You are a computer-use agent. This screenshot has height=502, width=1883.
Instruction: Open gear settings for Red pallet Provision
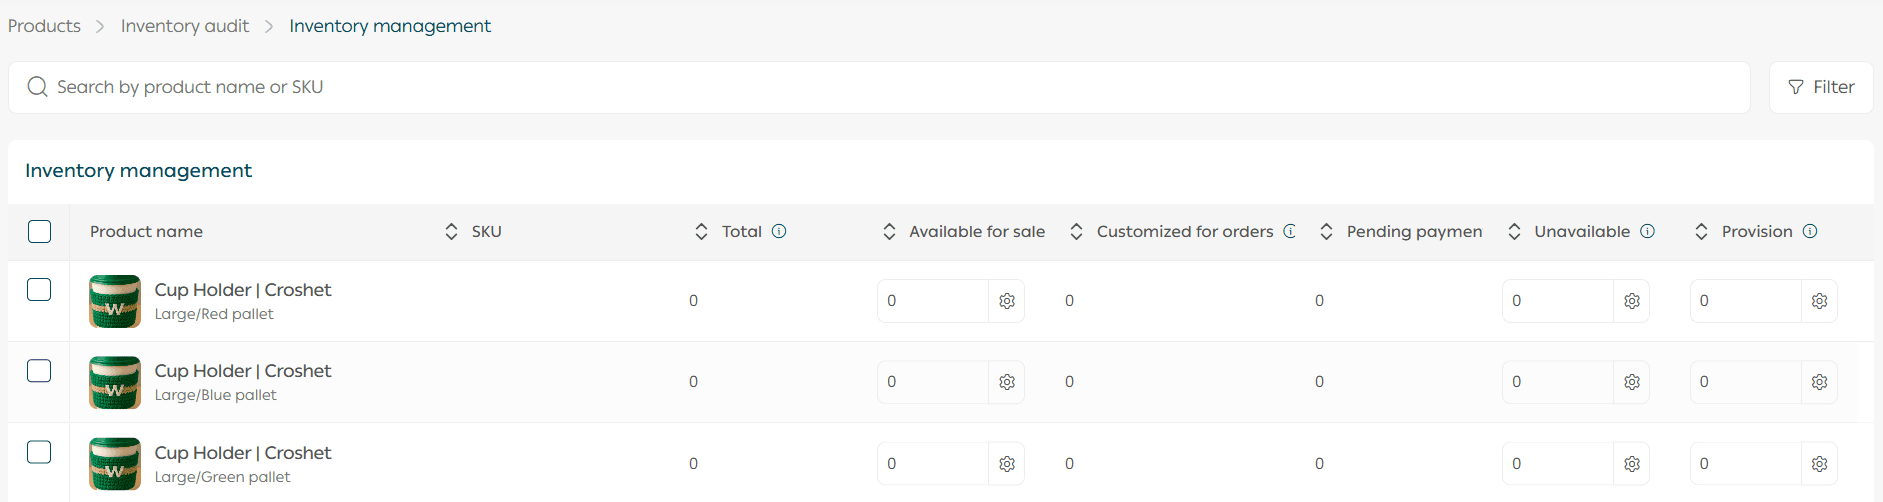(1819, 301)
